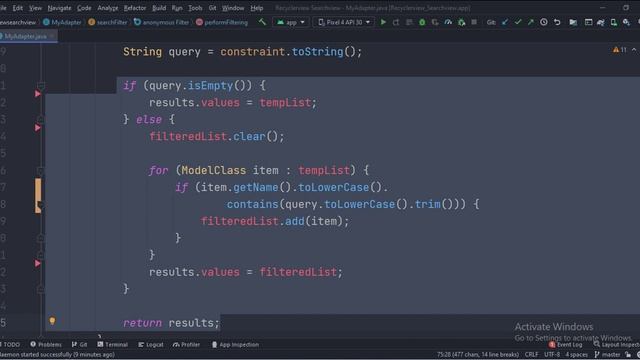
Task: Open the CRLF line separator selector
Action: pyautogui.click(x=531, y=355)
